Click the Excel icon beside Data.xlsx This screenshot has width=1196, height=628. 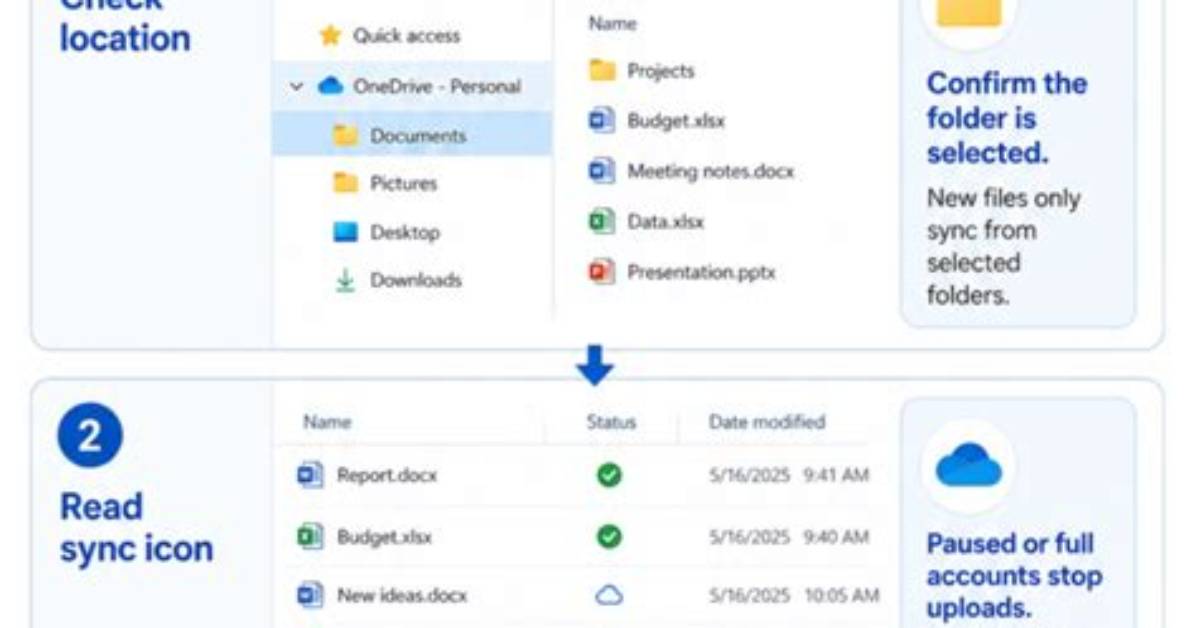pyautogui.click(x=602, y=221)
